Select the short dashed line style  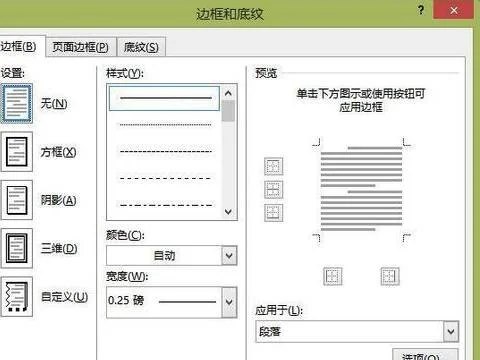click(x=165, y=152)
